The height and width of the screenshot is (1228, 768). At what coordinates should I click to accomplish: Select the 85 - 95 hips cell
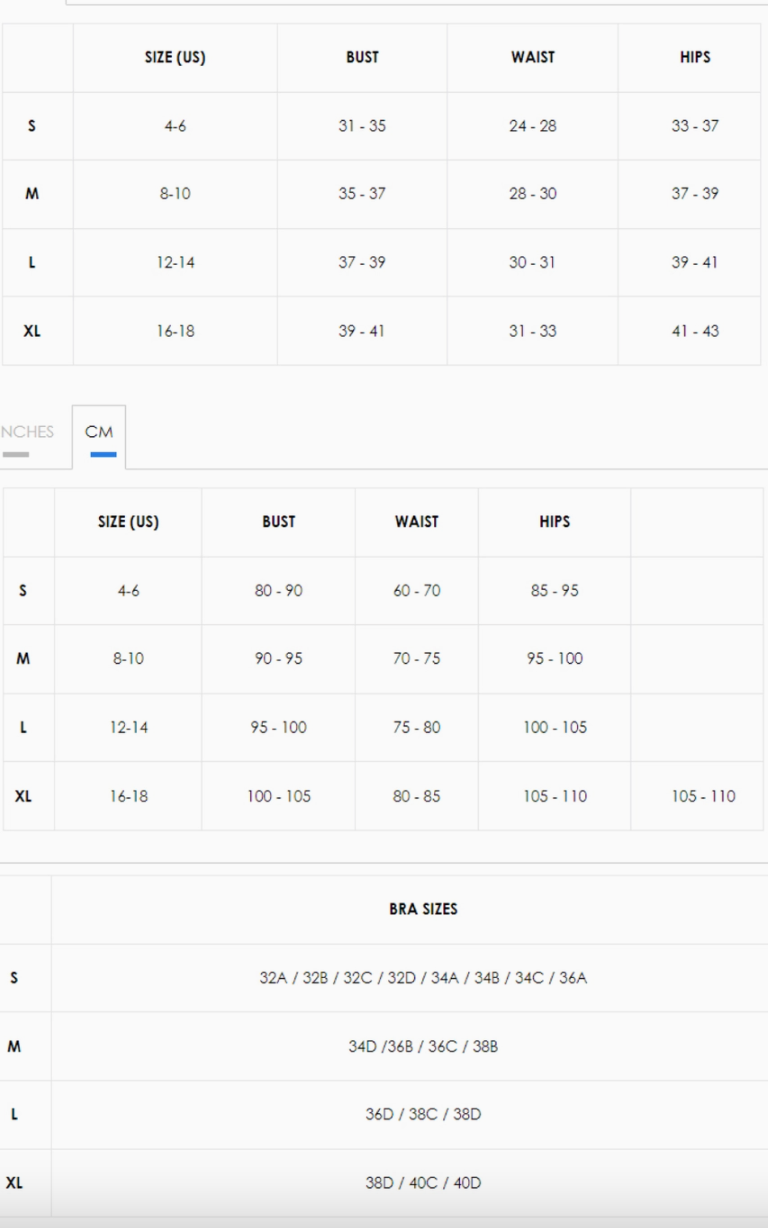tap(555, 591)
